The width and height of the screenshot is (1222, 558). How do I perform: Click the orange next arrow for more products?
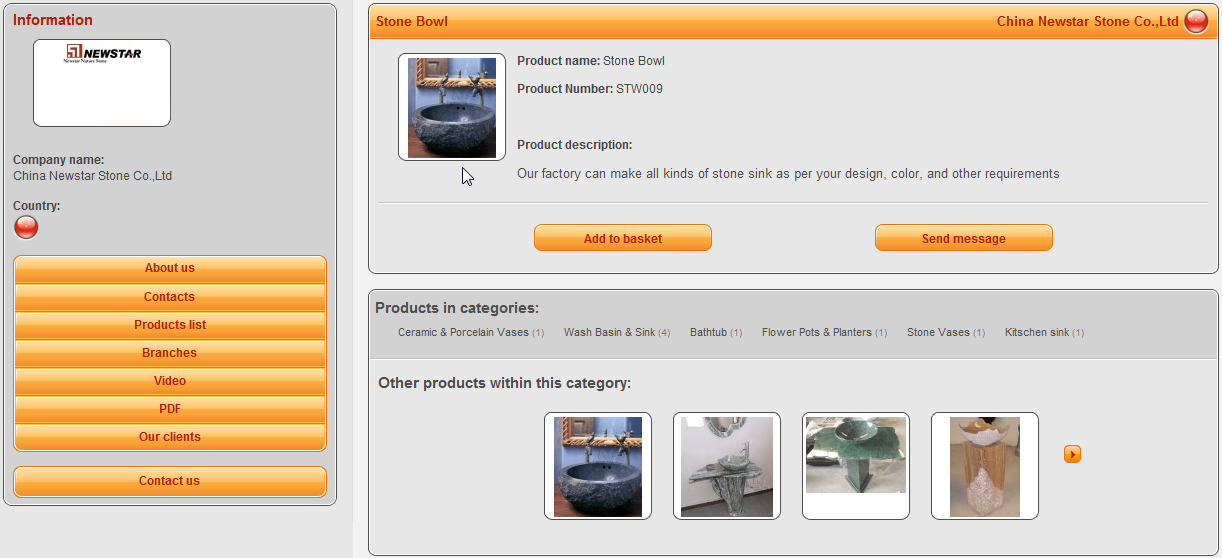1072,454
